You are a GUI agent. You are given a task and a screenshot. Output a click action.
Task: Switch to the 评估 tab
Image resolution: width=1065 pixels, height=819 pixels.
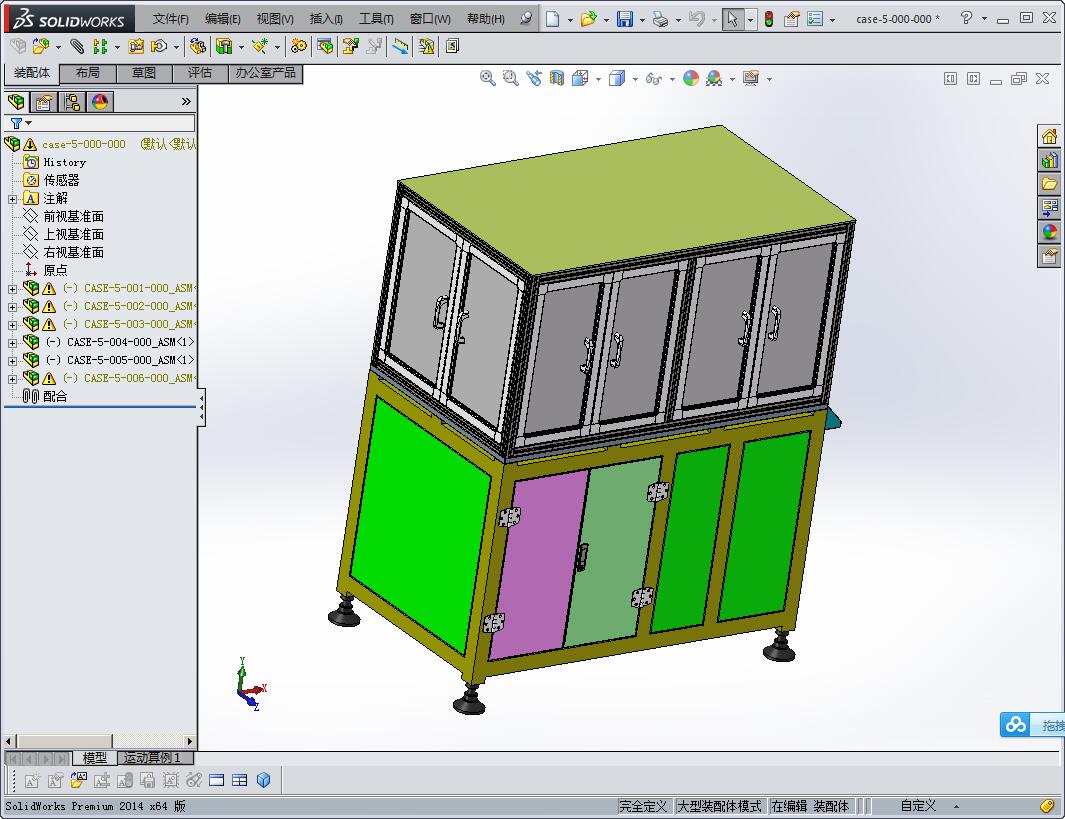[x=199, y=73]
